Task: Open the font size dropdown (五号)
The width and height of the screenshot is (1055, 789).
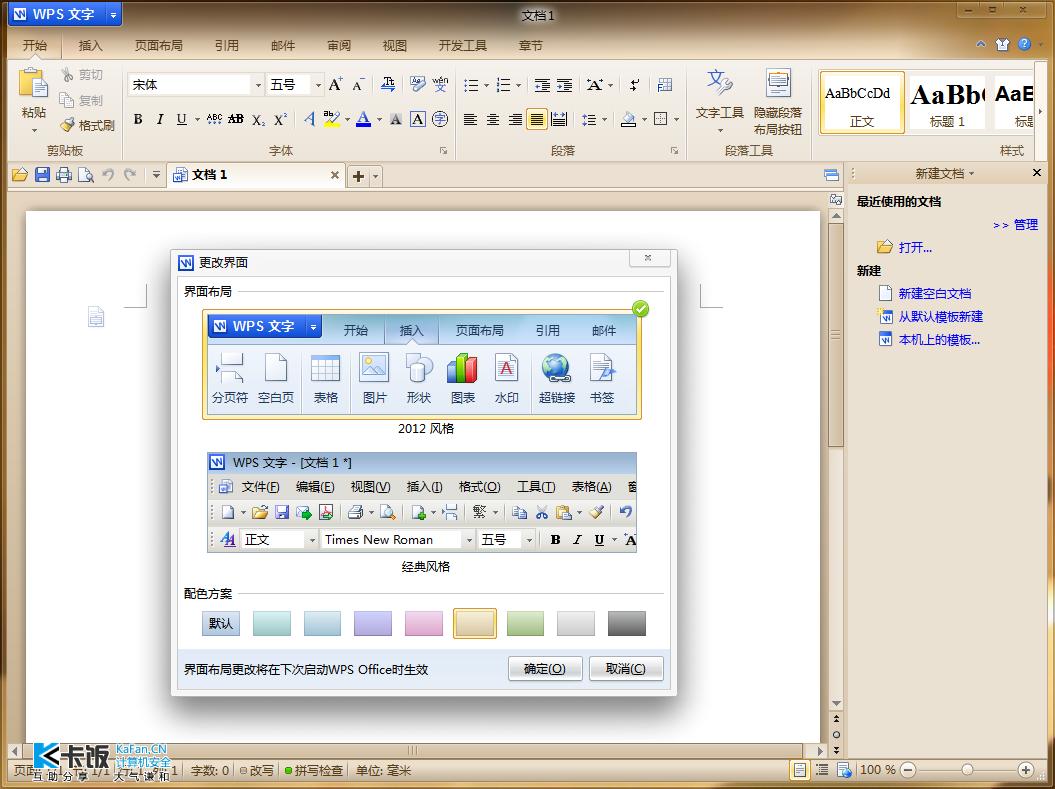Action: click(x=318, y=85)
